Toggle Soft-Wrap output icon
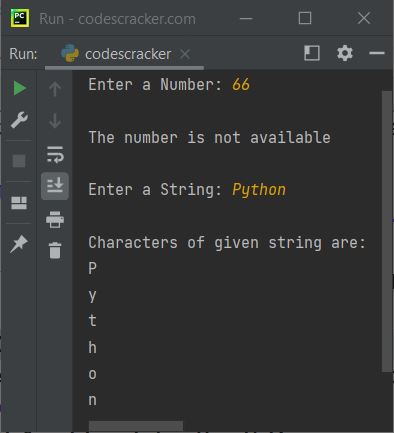The width and height of the screenshot is (394, 433). (x=55, y=155)
